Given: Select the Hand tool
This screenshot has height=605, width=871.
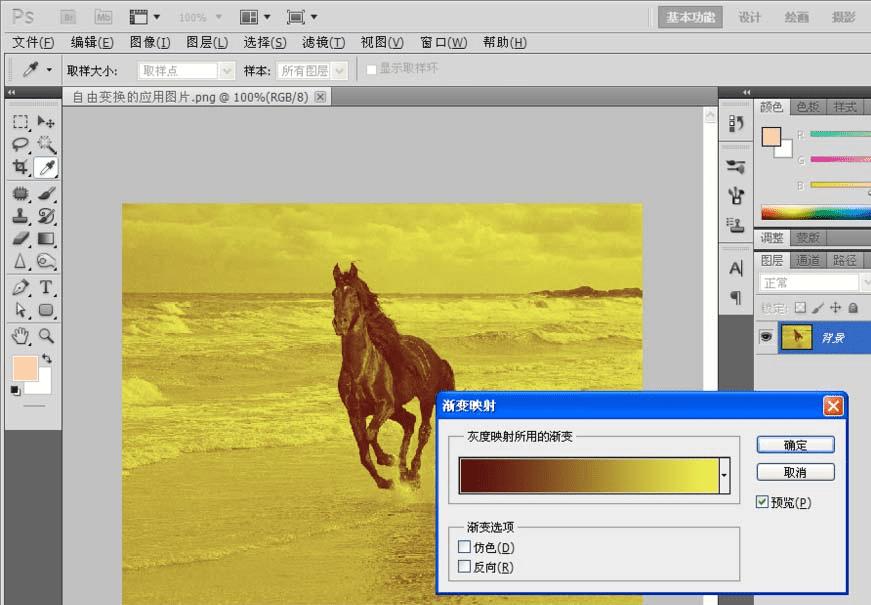Looking at the screenshot, I should point(21,336).
